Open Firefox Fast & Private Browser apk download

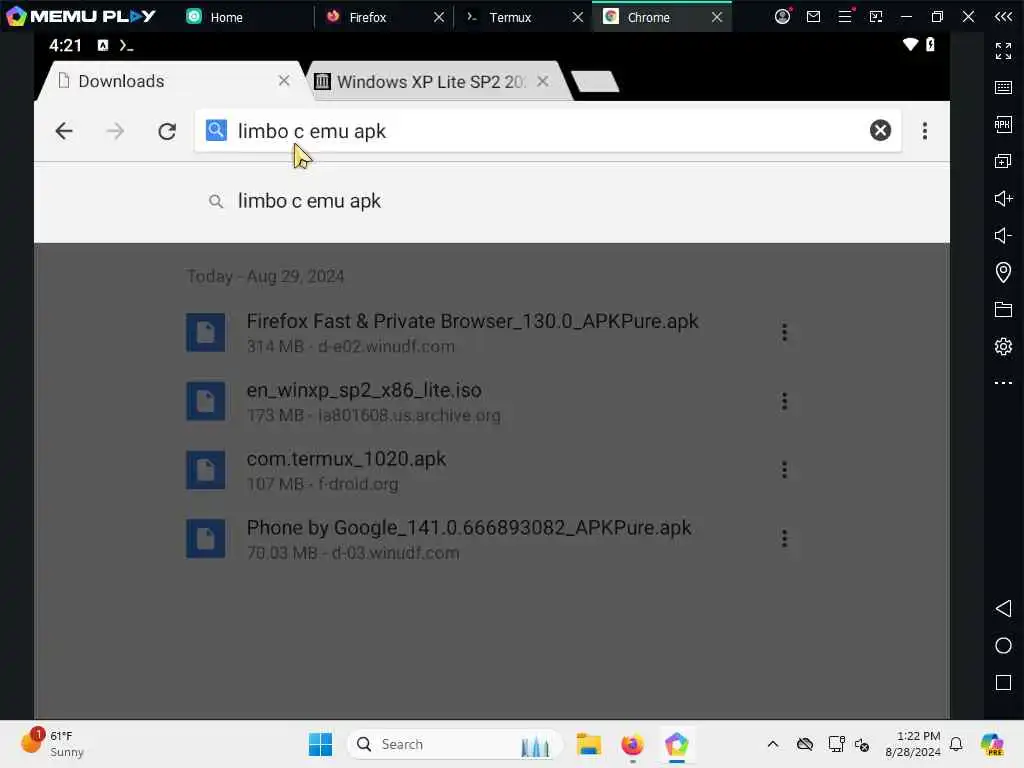473,333
